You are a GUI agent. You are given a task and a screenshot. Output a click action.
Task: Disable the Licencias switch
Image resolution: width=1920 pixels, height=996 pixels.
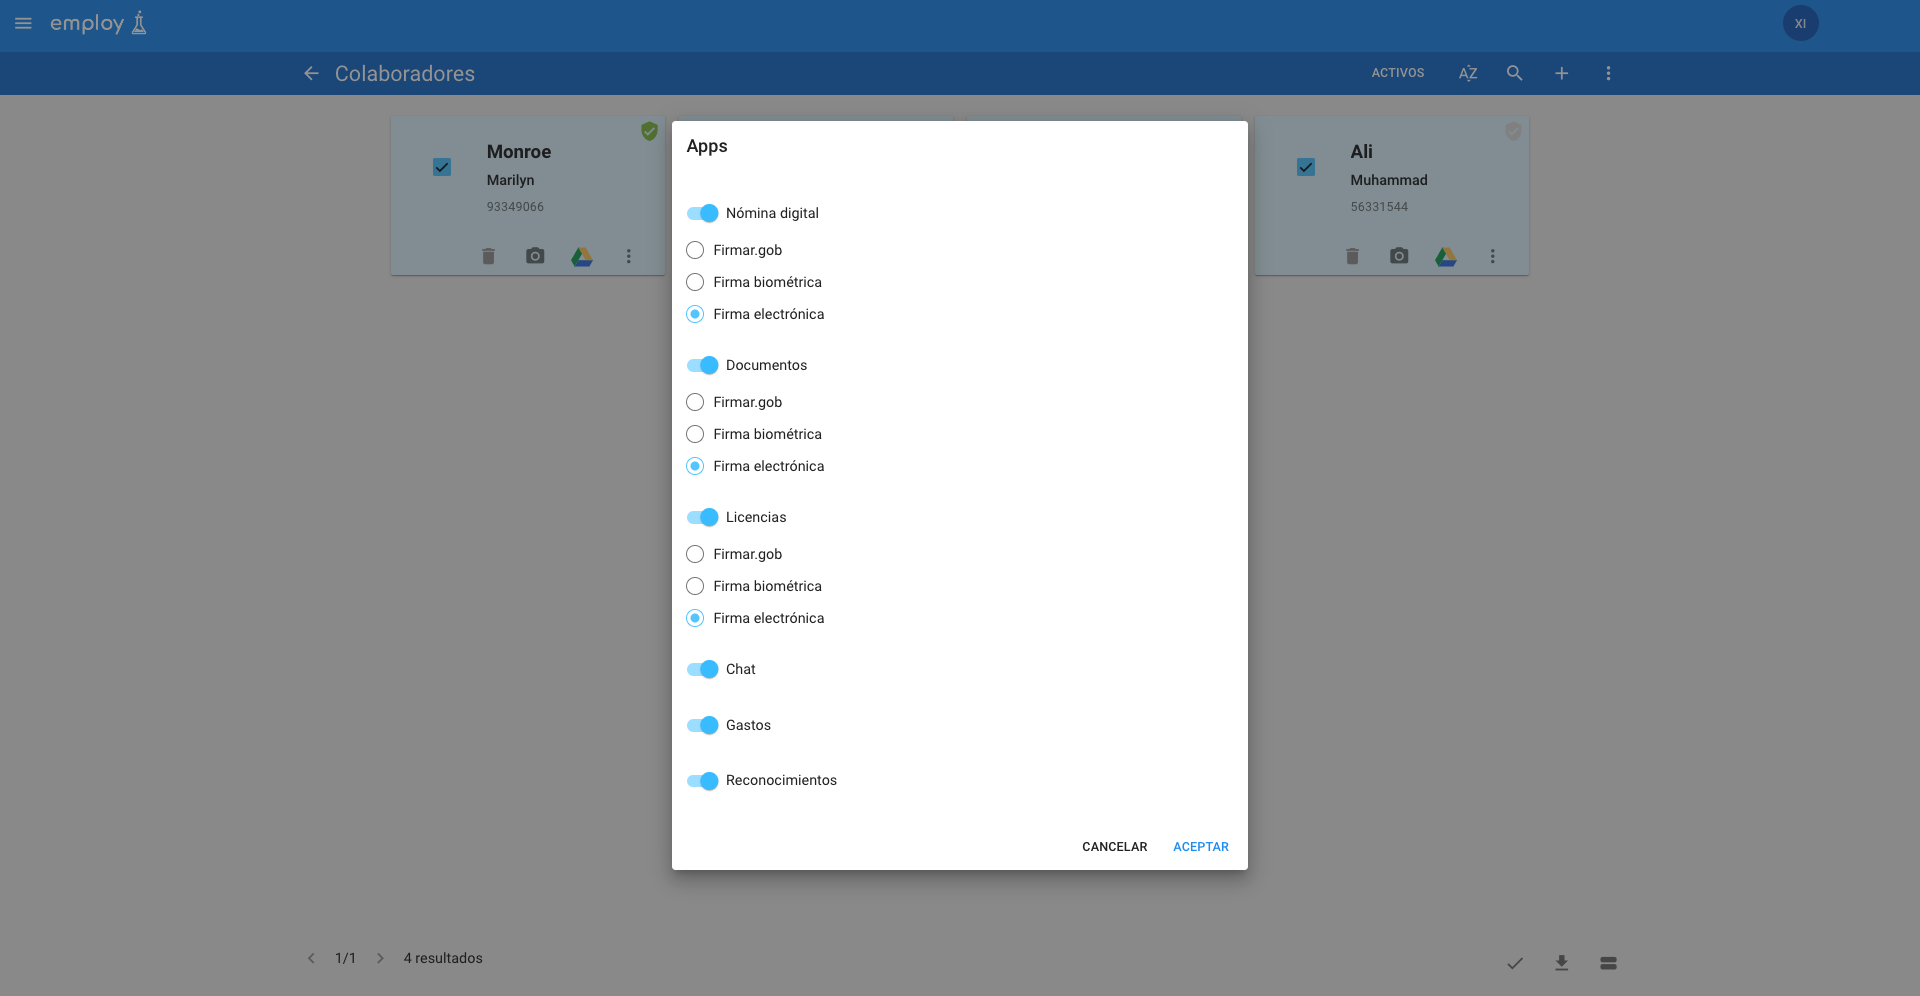703,517
